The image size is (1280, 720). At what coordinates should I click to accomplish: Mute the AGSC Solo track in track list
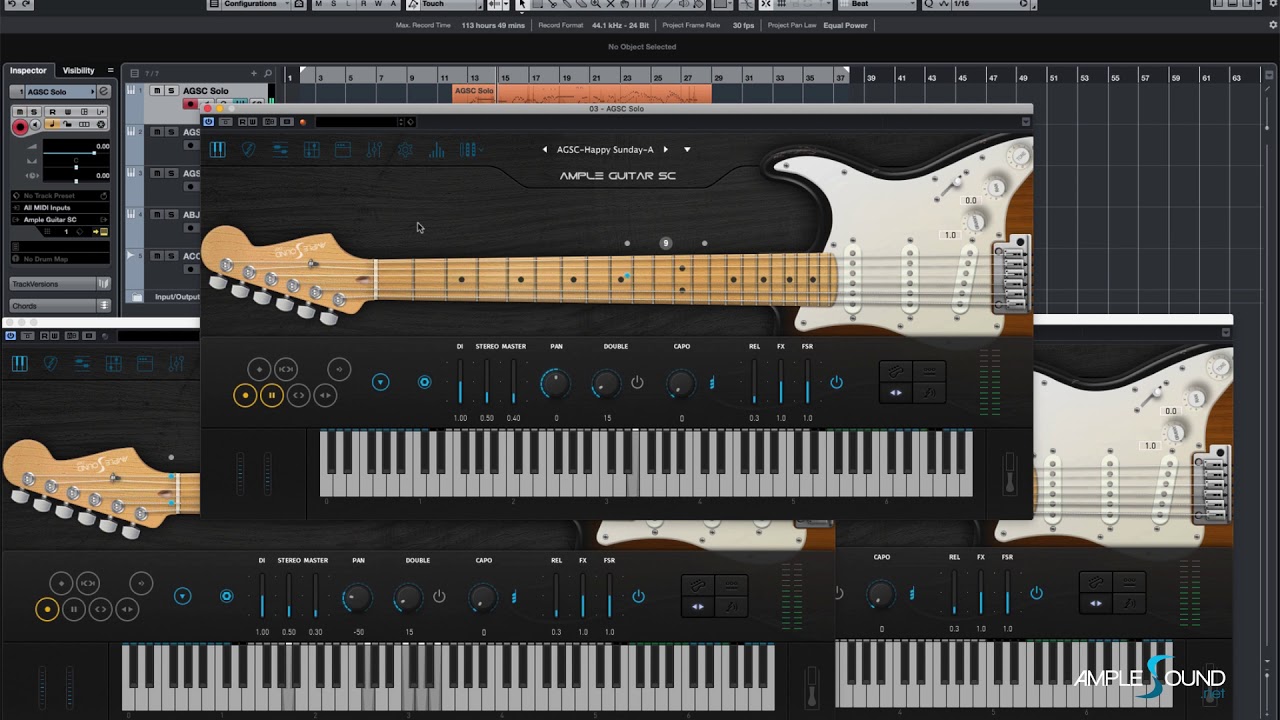tap(156, 91)
